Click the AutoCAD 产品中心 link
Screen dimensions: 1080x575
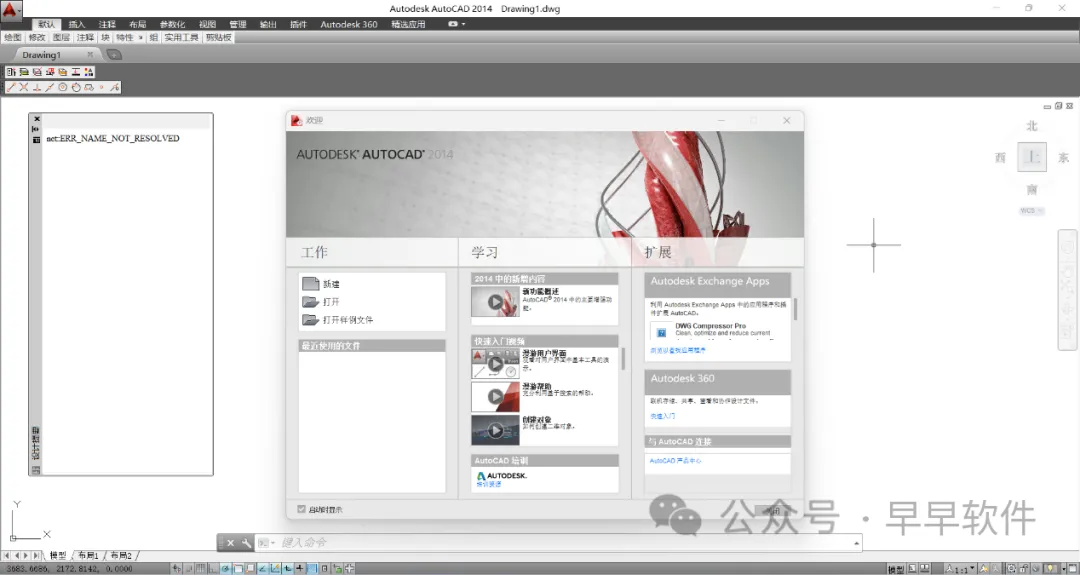[675, 461]
